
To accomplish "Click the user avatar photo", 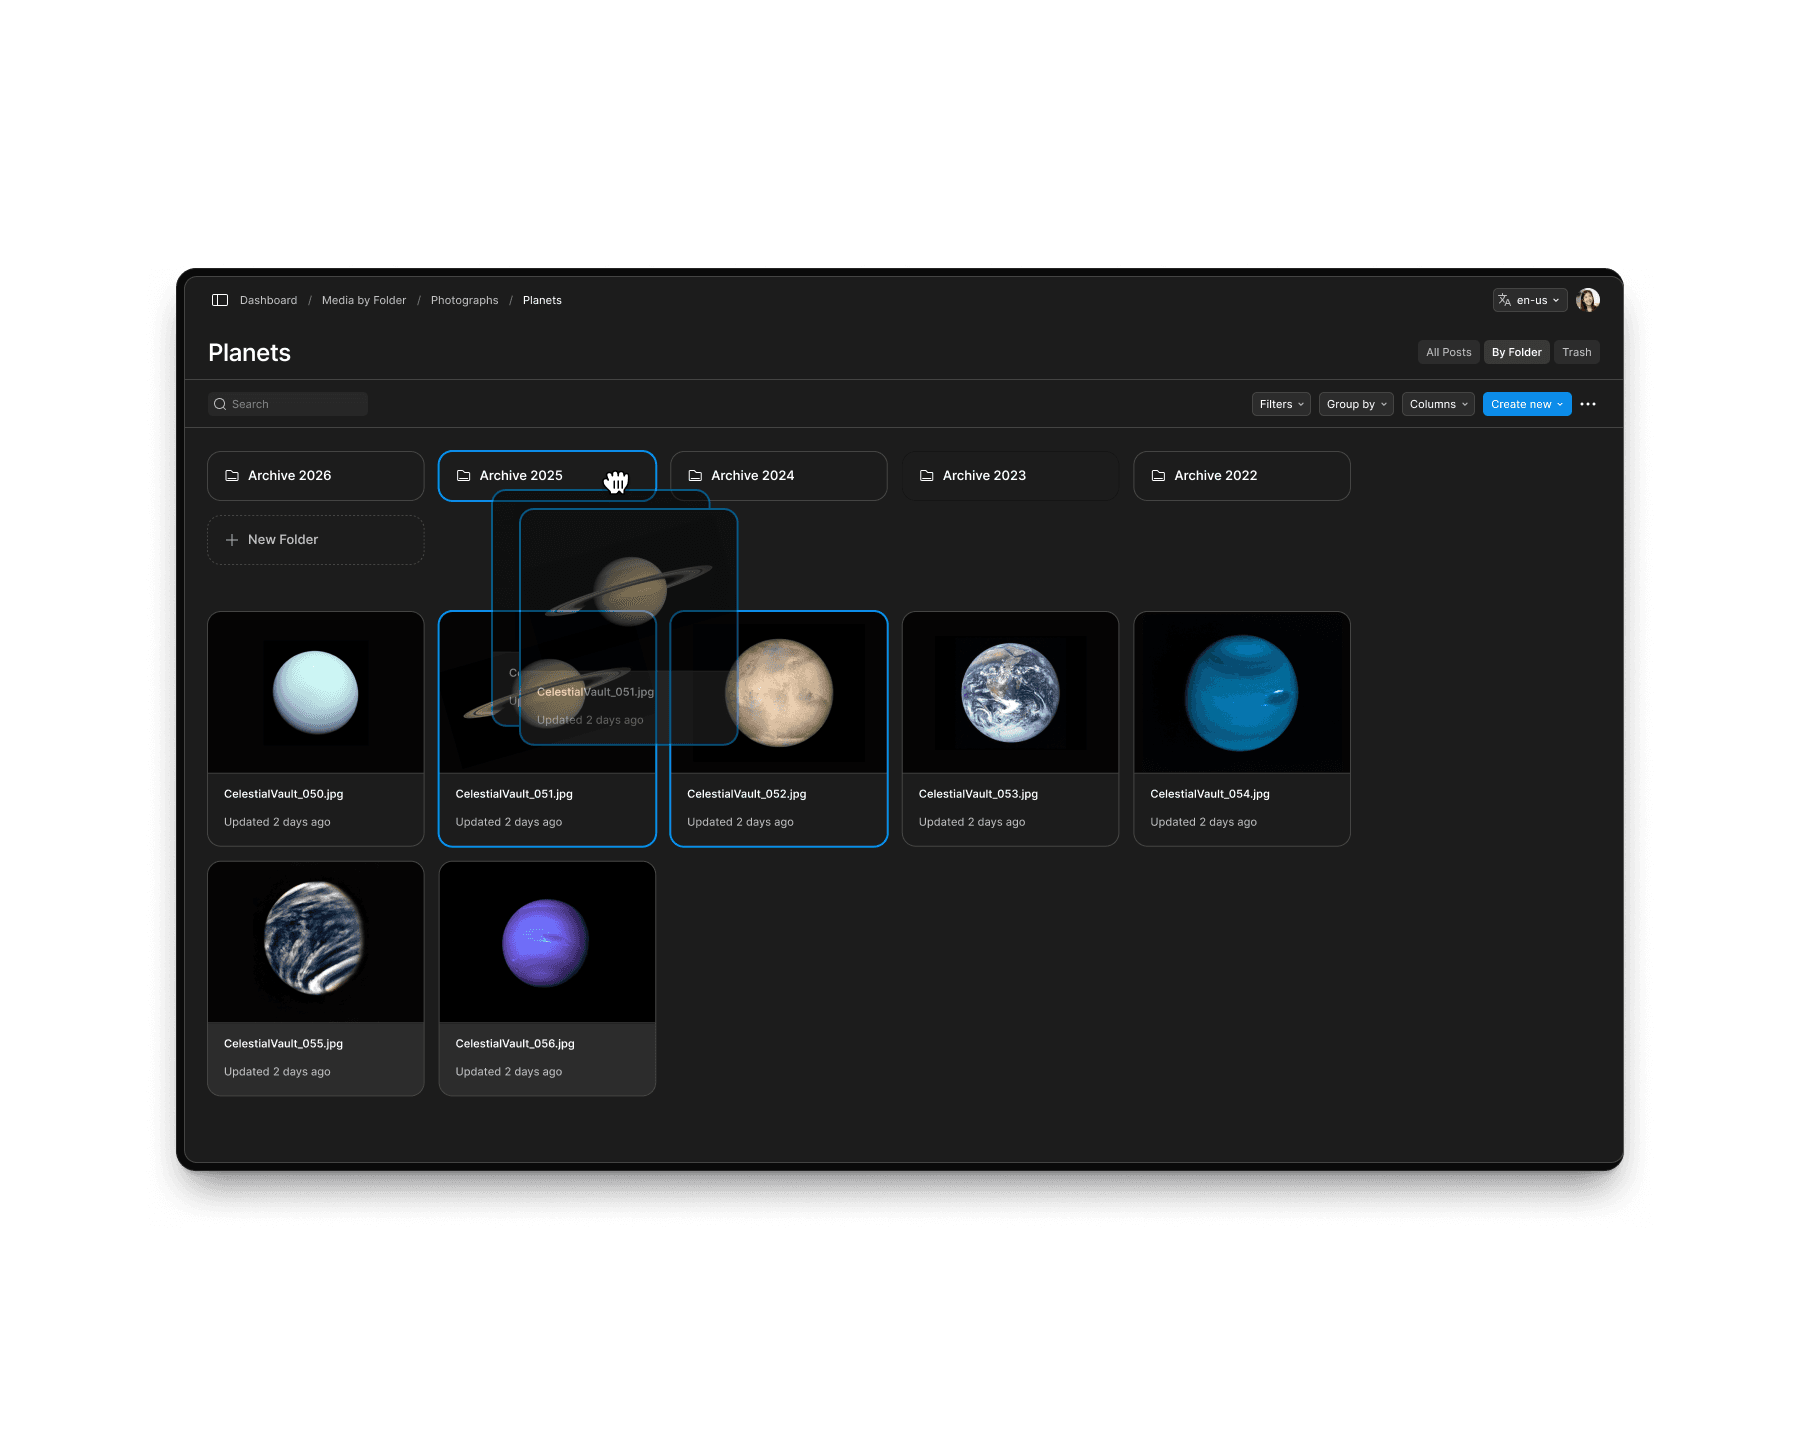I will click(x=1588, y=300).
